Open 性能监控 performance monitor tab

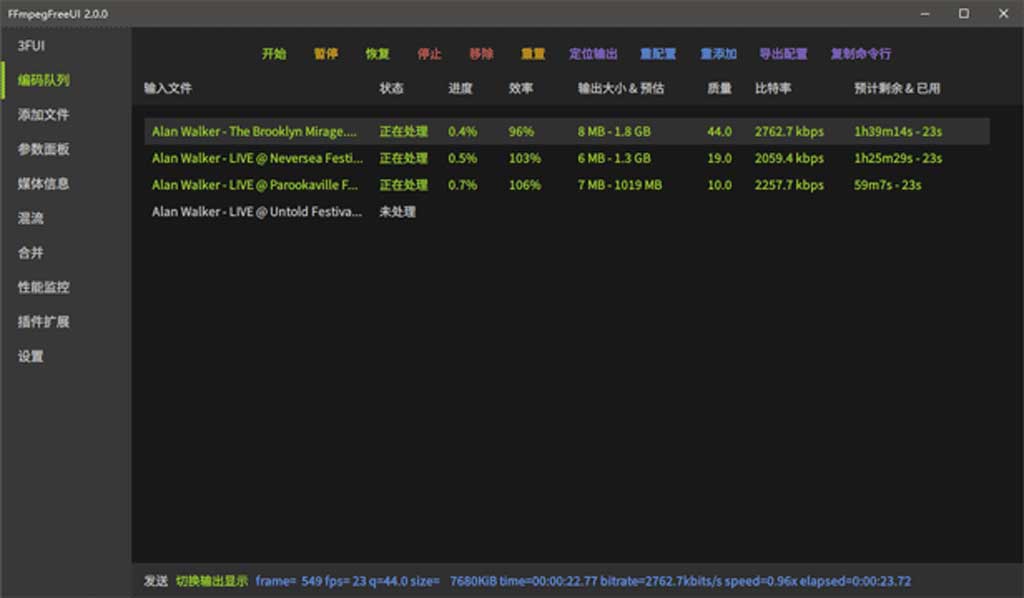(44, 287)
